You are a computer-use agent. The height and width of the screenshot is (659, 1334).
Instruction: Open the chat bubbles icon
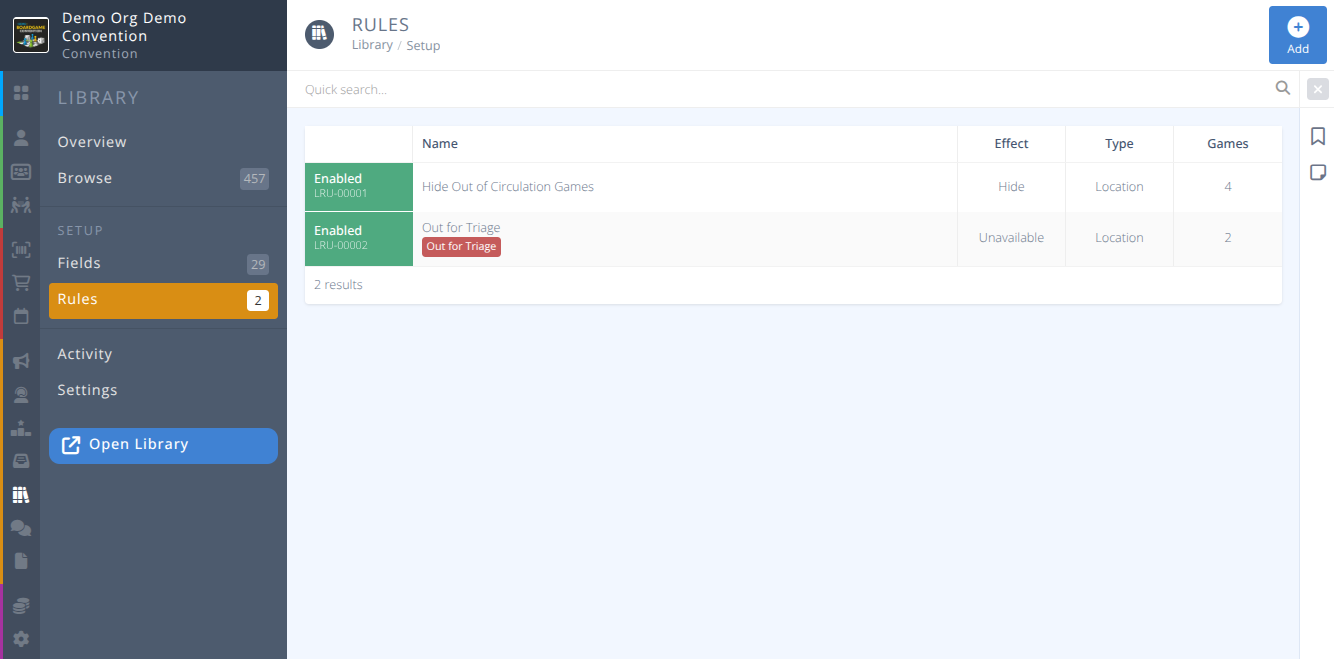click(x=21, y=528)
